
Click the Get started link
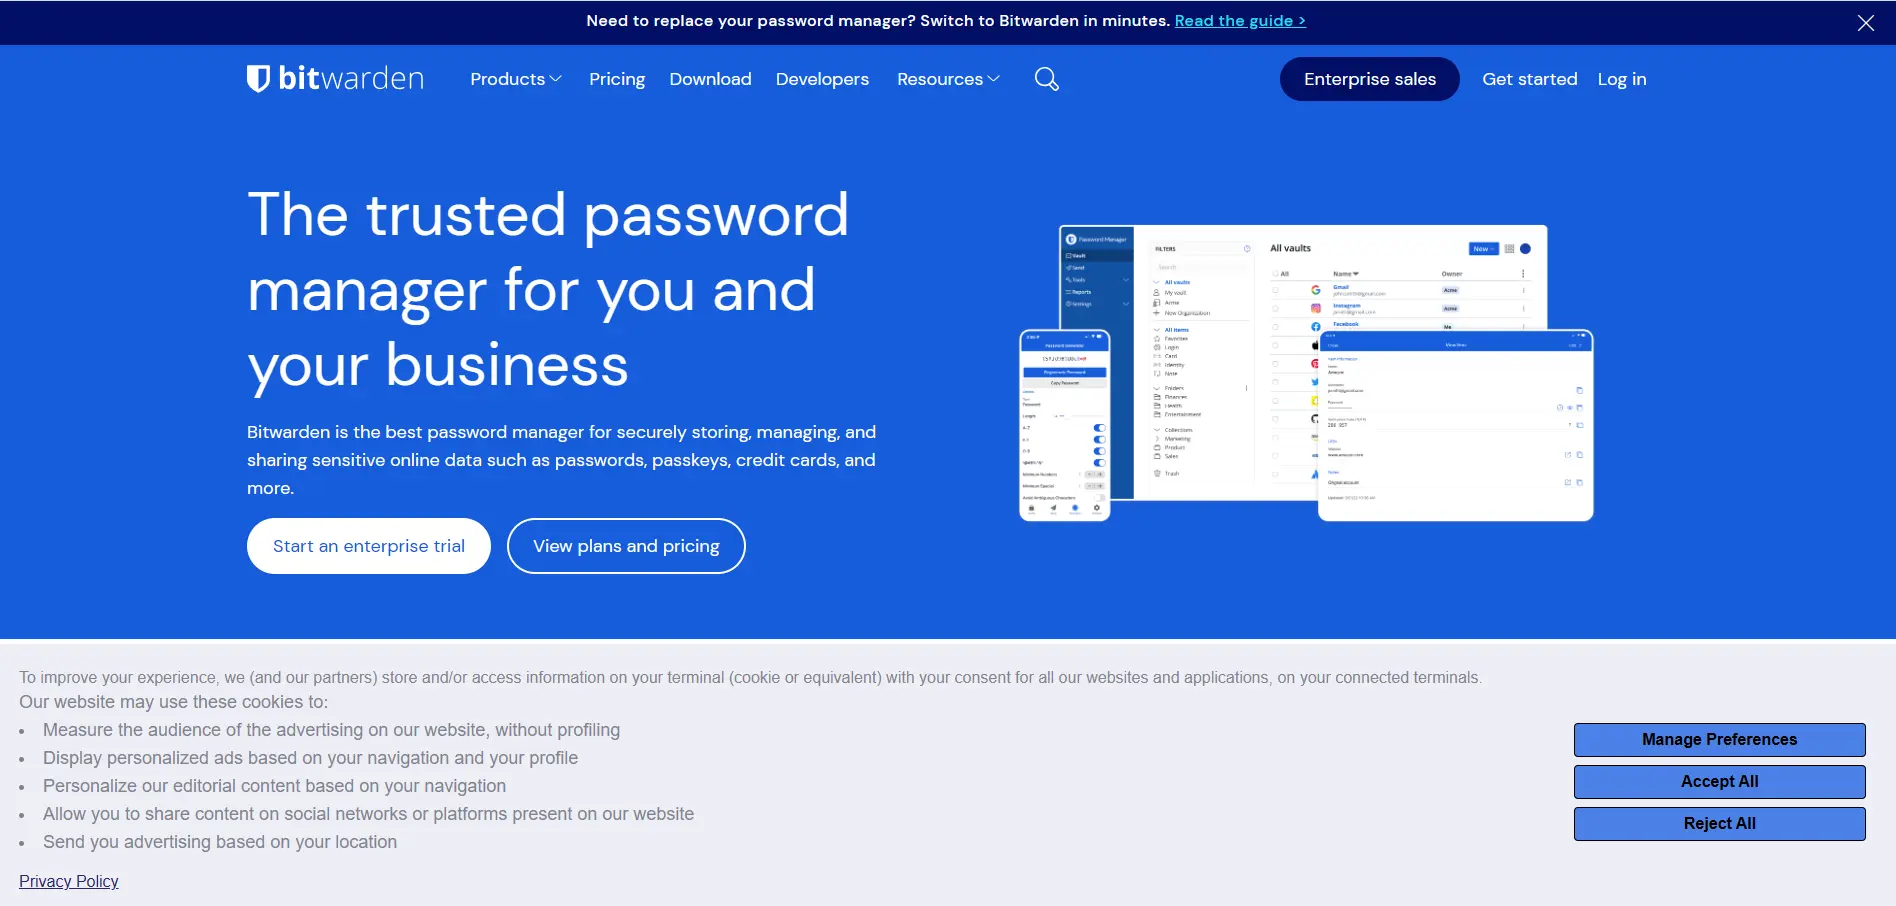click(1529, 79)
